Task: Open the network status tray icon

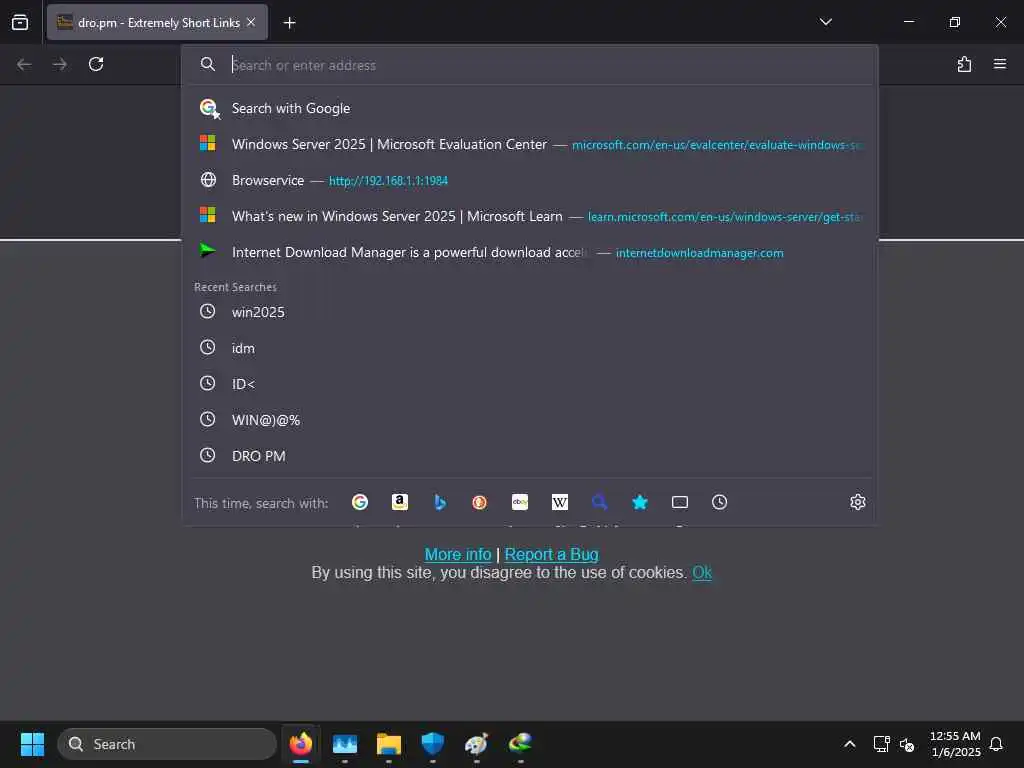Action: [881, 744]
